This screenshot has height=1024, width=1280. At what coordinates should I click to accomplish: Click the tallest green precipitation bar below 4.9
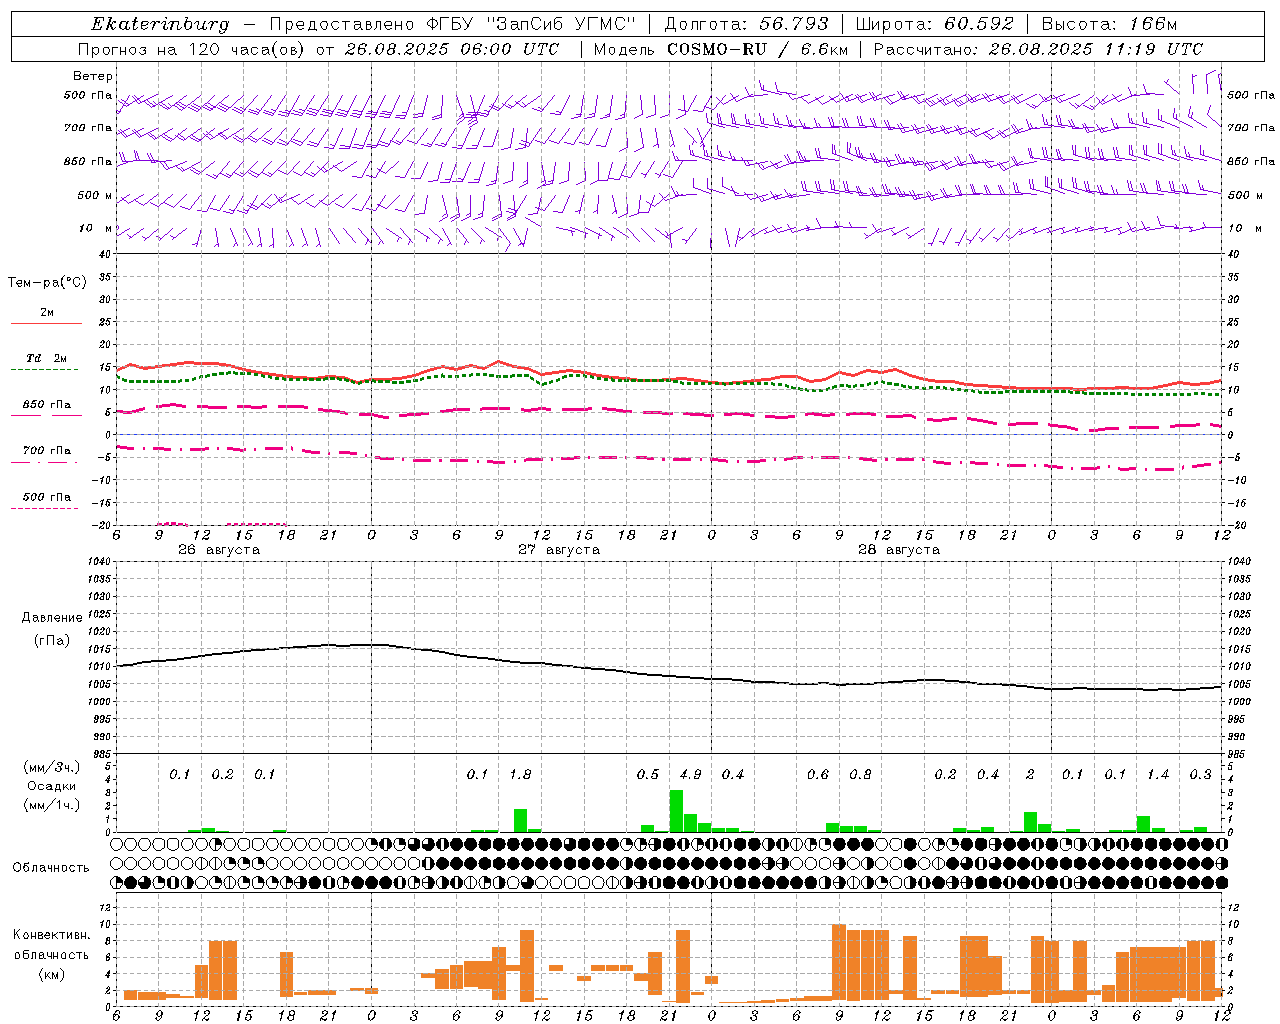pos(676,811)
